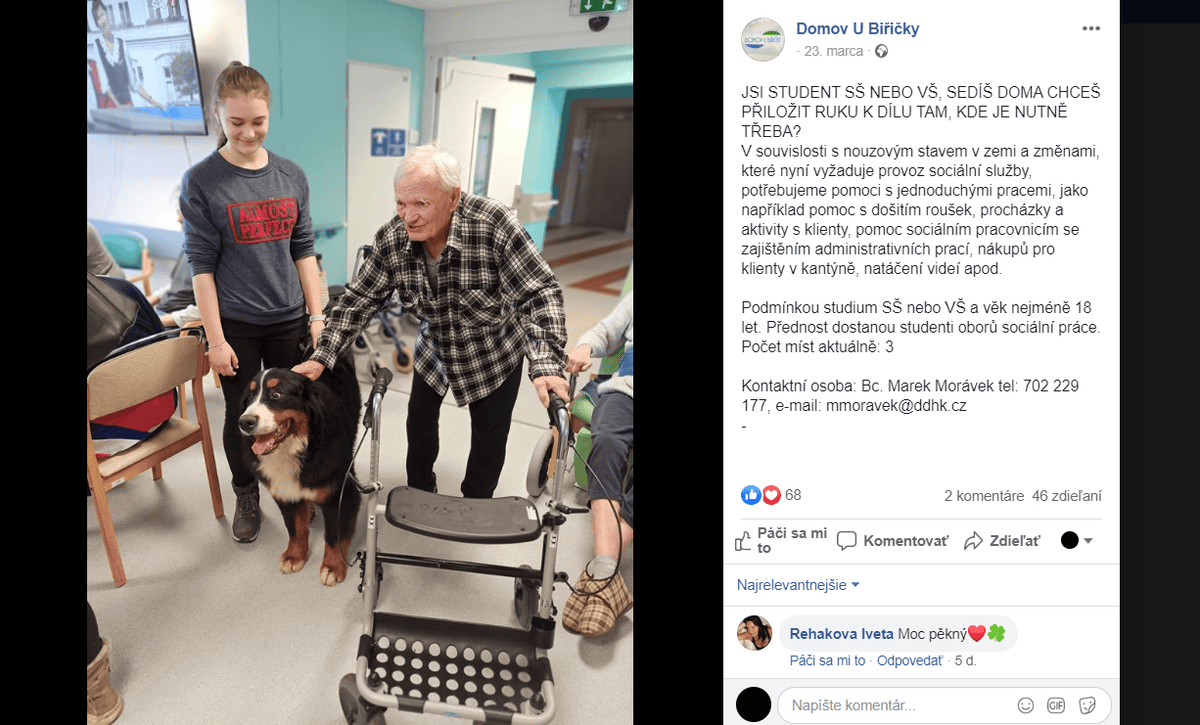Open the 46 zdieľaní shares link

coord(1067,495)
